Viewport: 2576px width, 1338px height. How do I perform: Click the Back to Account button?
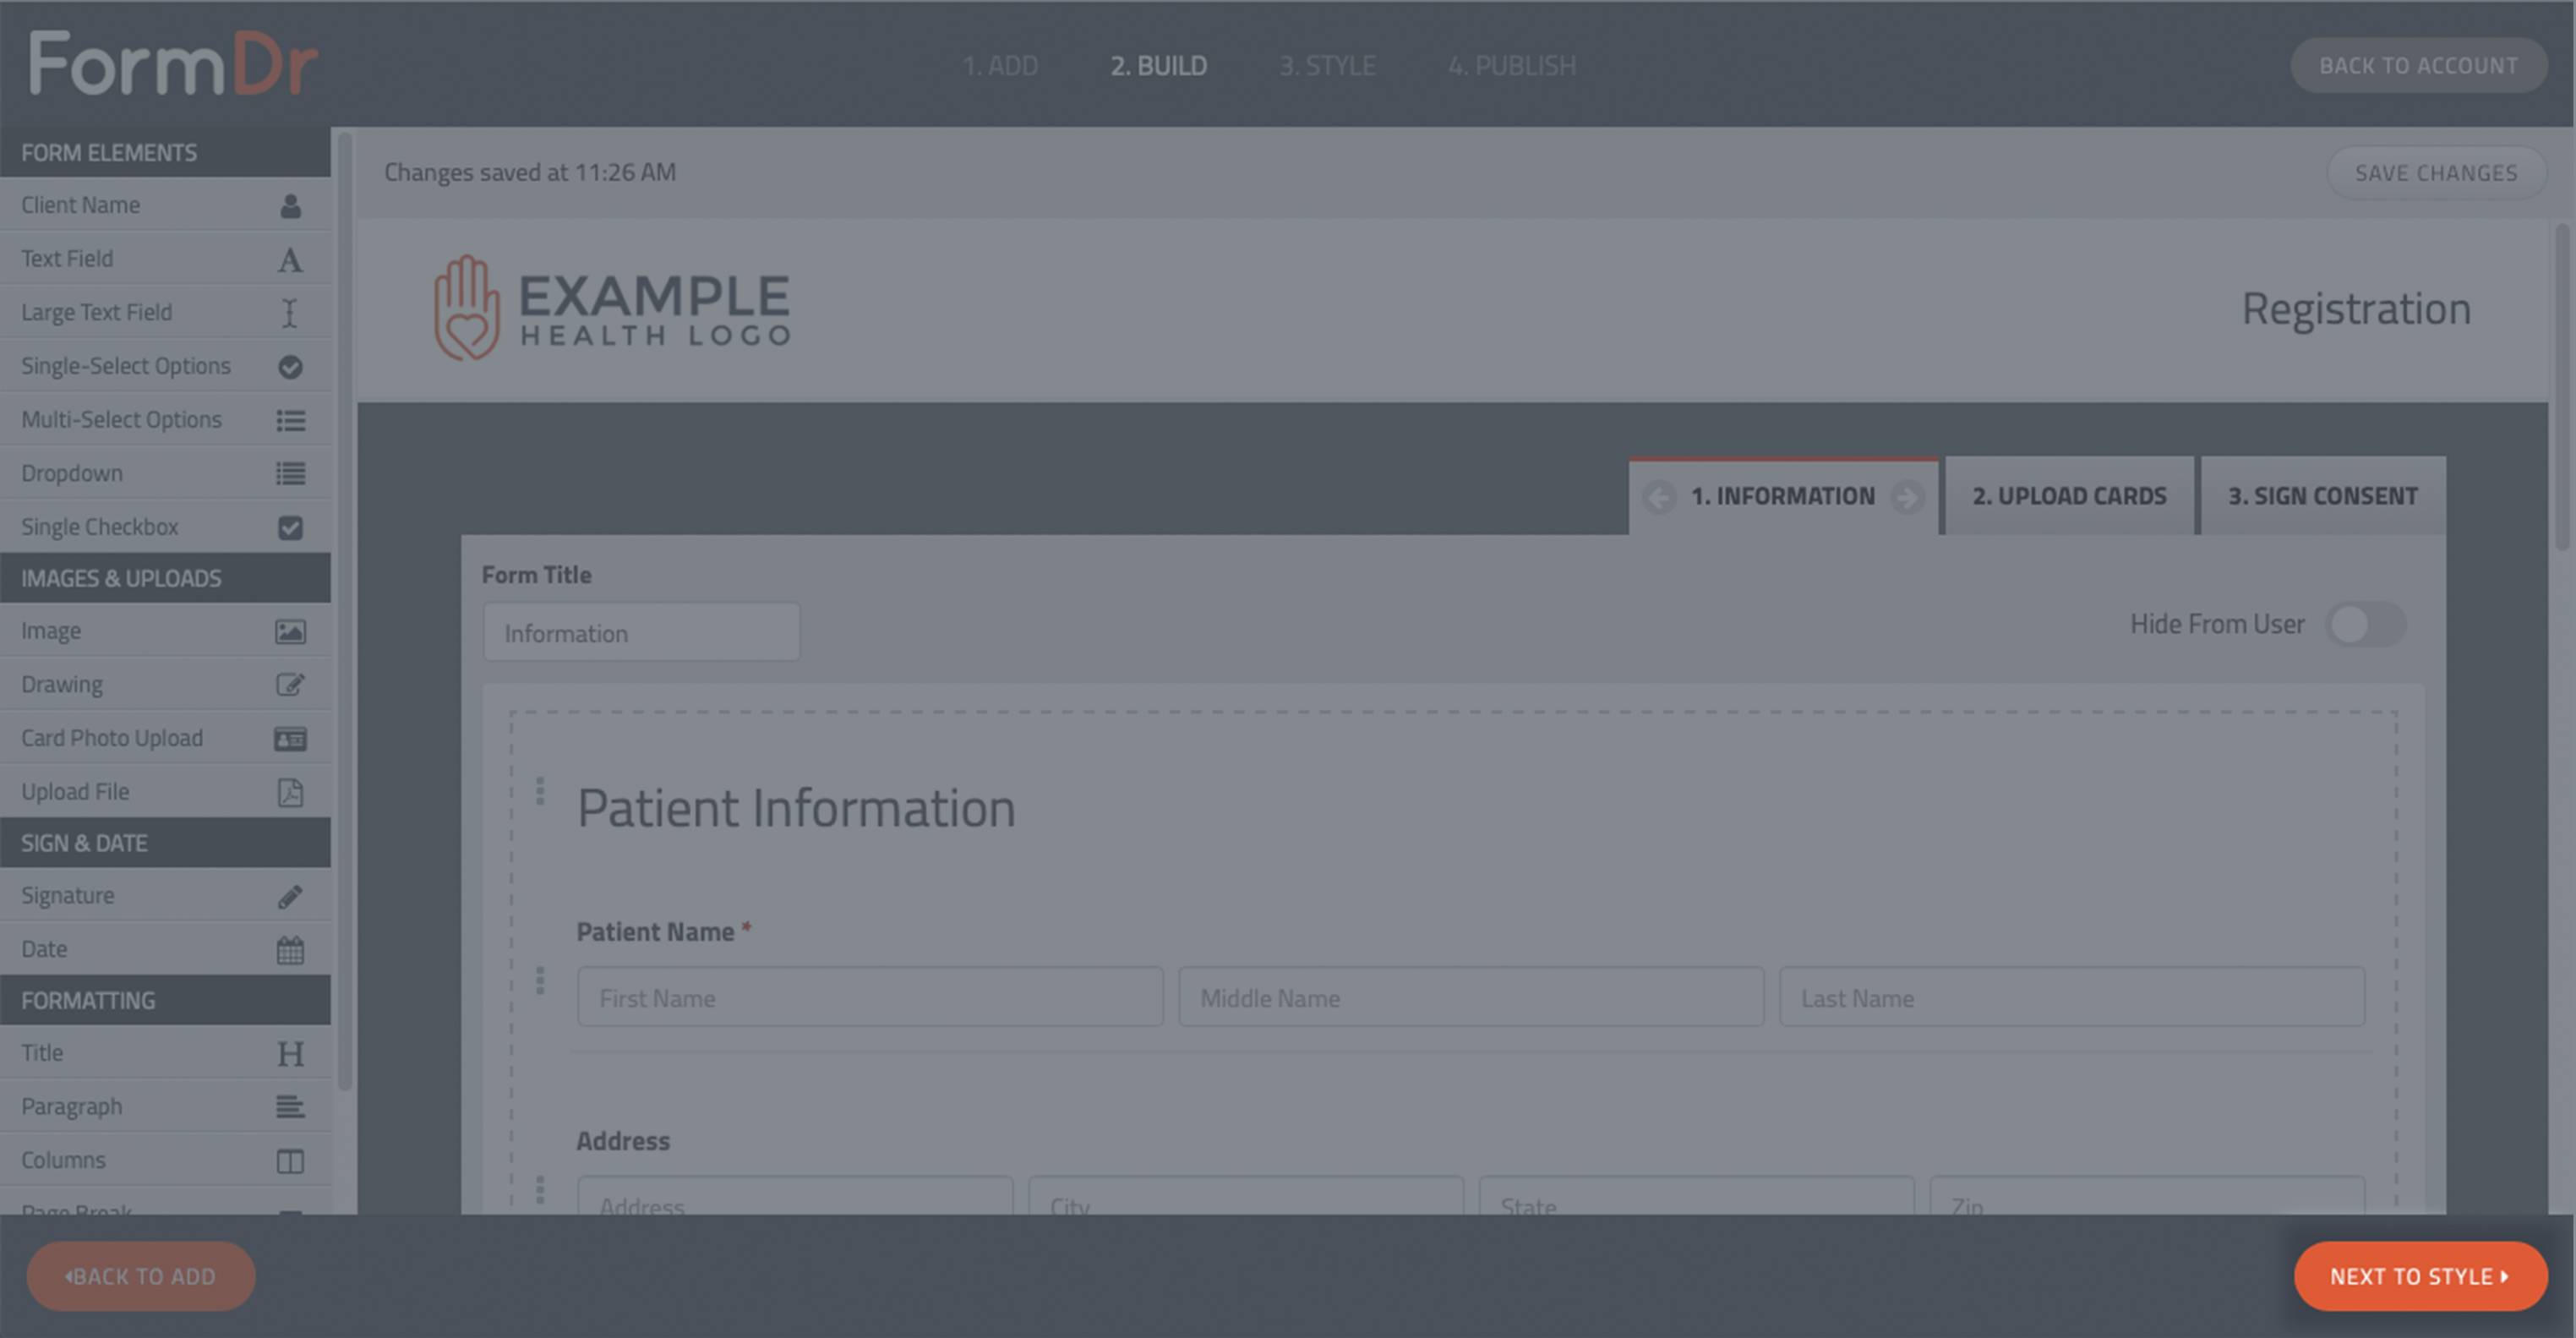2418,66
